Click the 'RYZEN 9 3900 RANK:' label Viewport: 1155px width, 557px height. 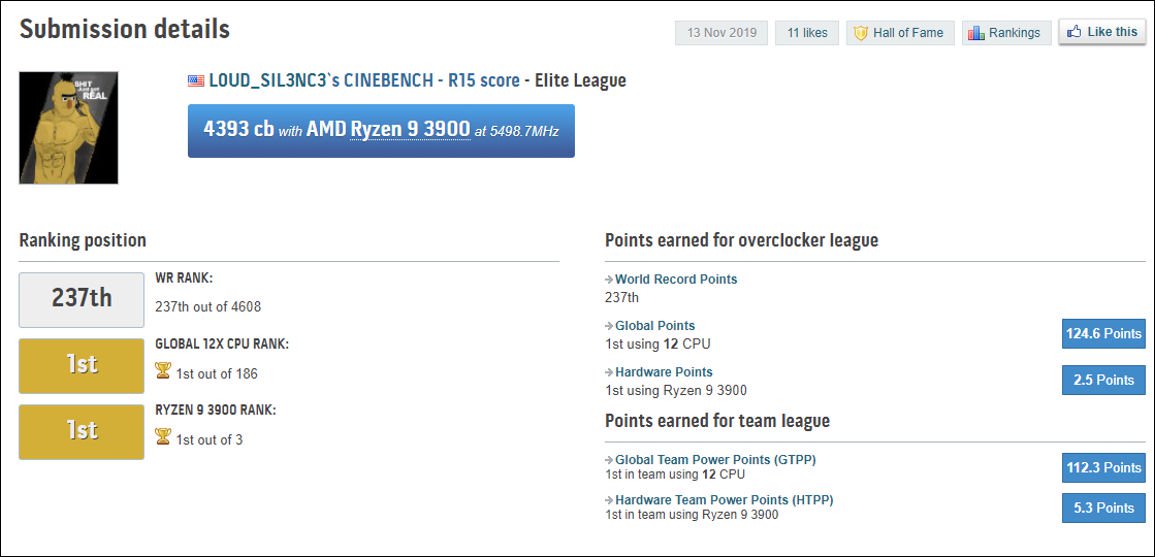pos(216,410)
